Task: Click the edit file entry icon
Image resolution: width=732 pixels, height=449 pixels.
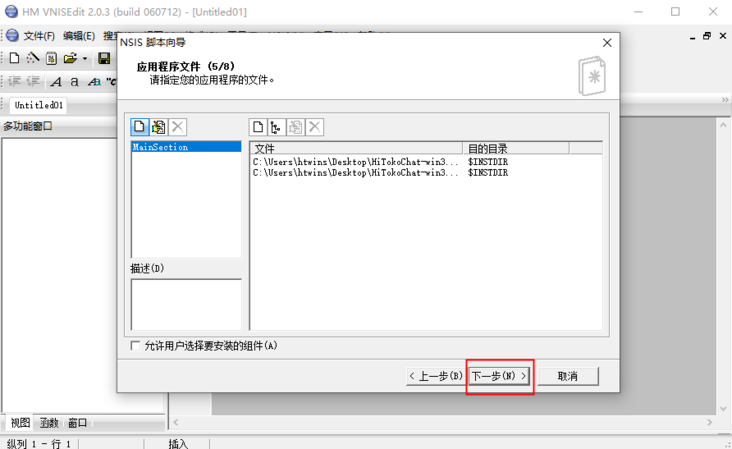Action: pos(296,126)
